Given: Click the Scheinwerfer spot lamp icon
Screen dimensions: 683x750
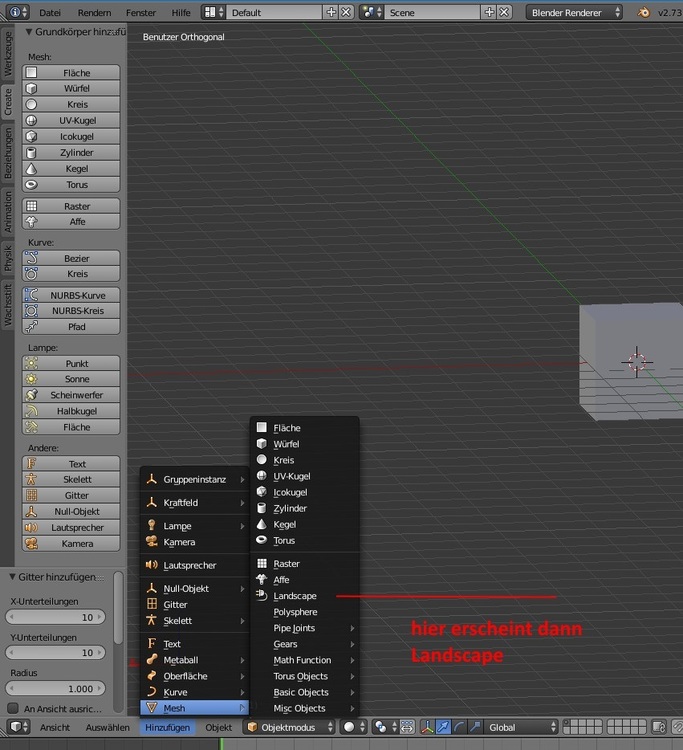Looking at the screenshot, I should pos(32,395).
